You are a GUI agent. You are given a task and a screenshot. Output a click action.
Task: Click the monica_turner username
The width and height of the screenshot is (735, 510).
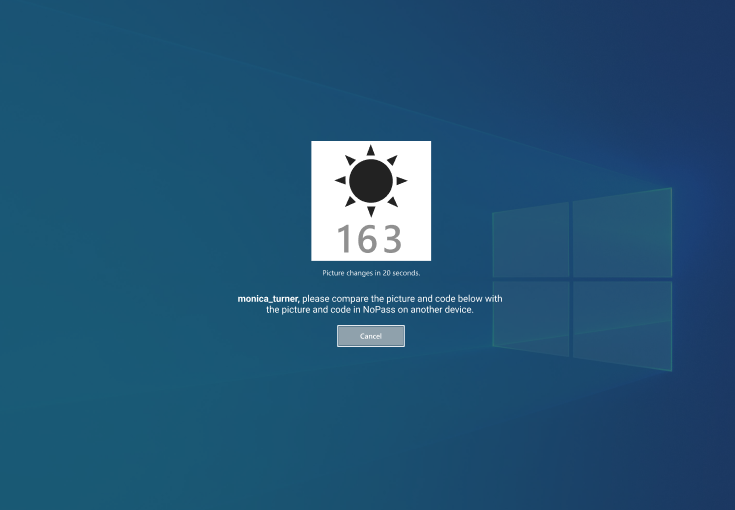[x=267, y=299]
